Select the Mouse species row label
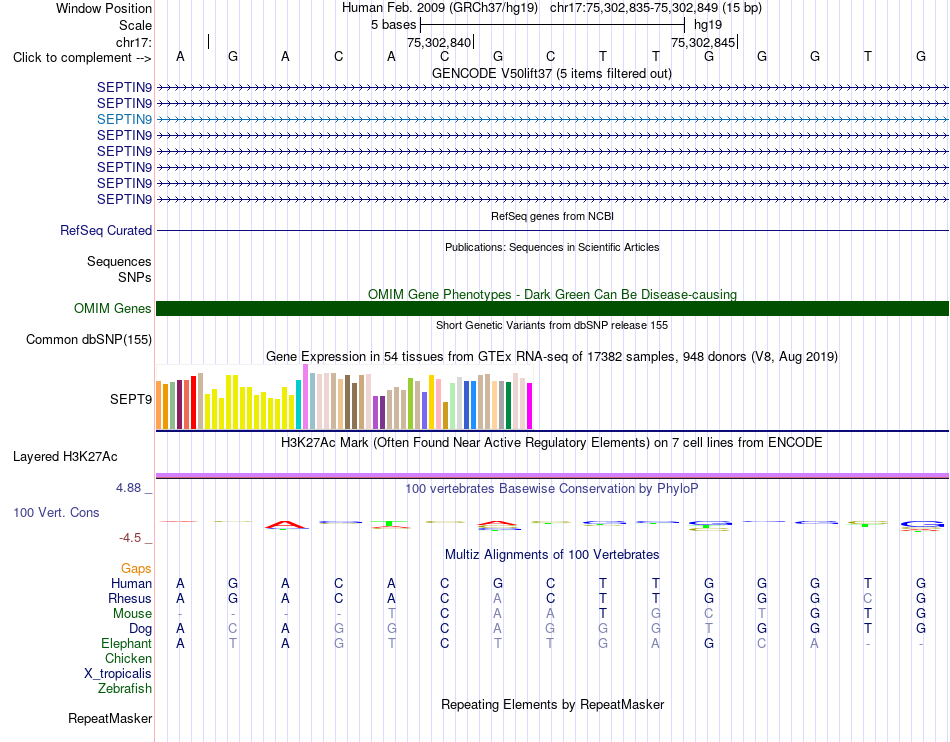The width and height of the screenshot is (950, 742). 132,614
